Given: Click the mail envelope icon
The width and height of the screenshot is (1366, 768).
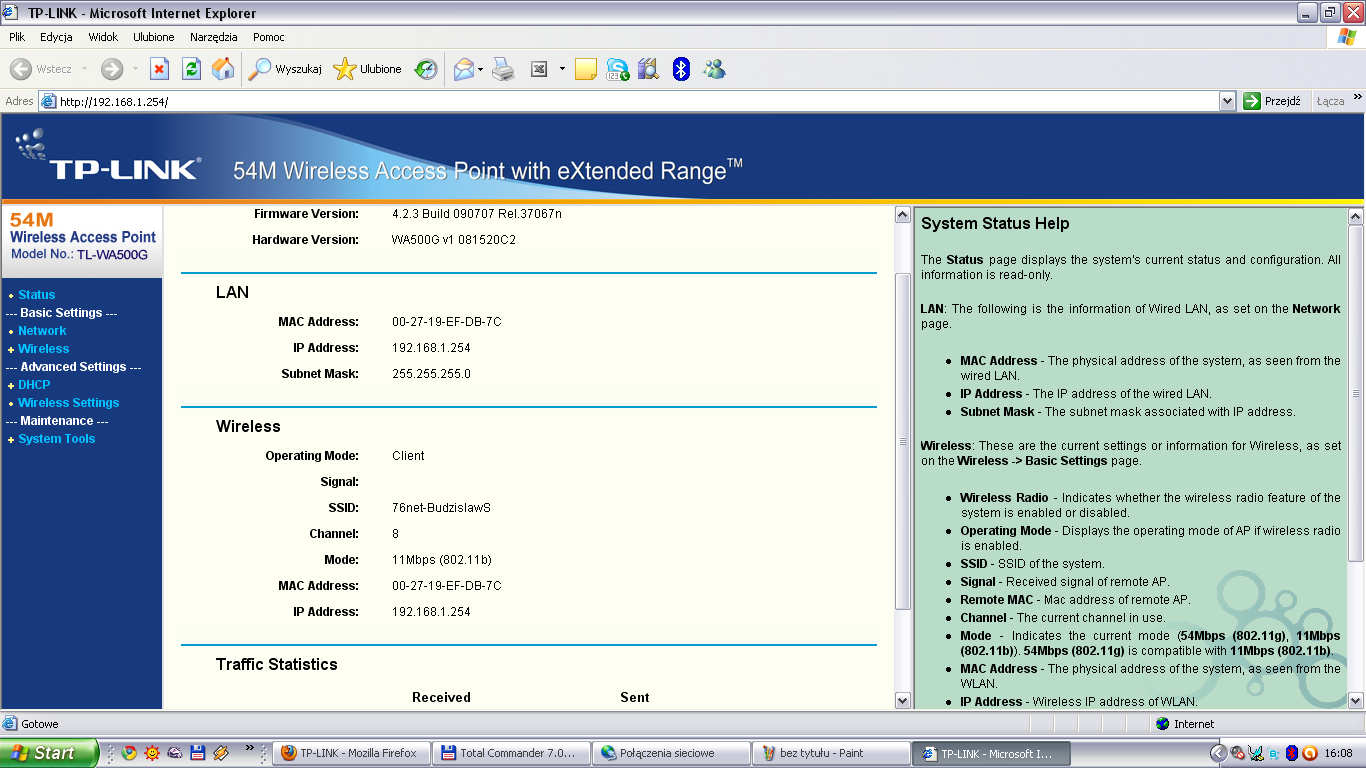Looking at the screenshot, I should coord(463,69).
